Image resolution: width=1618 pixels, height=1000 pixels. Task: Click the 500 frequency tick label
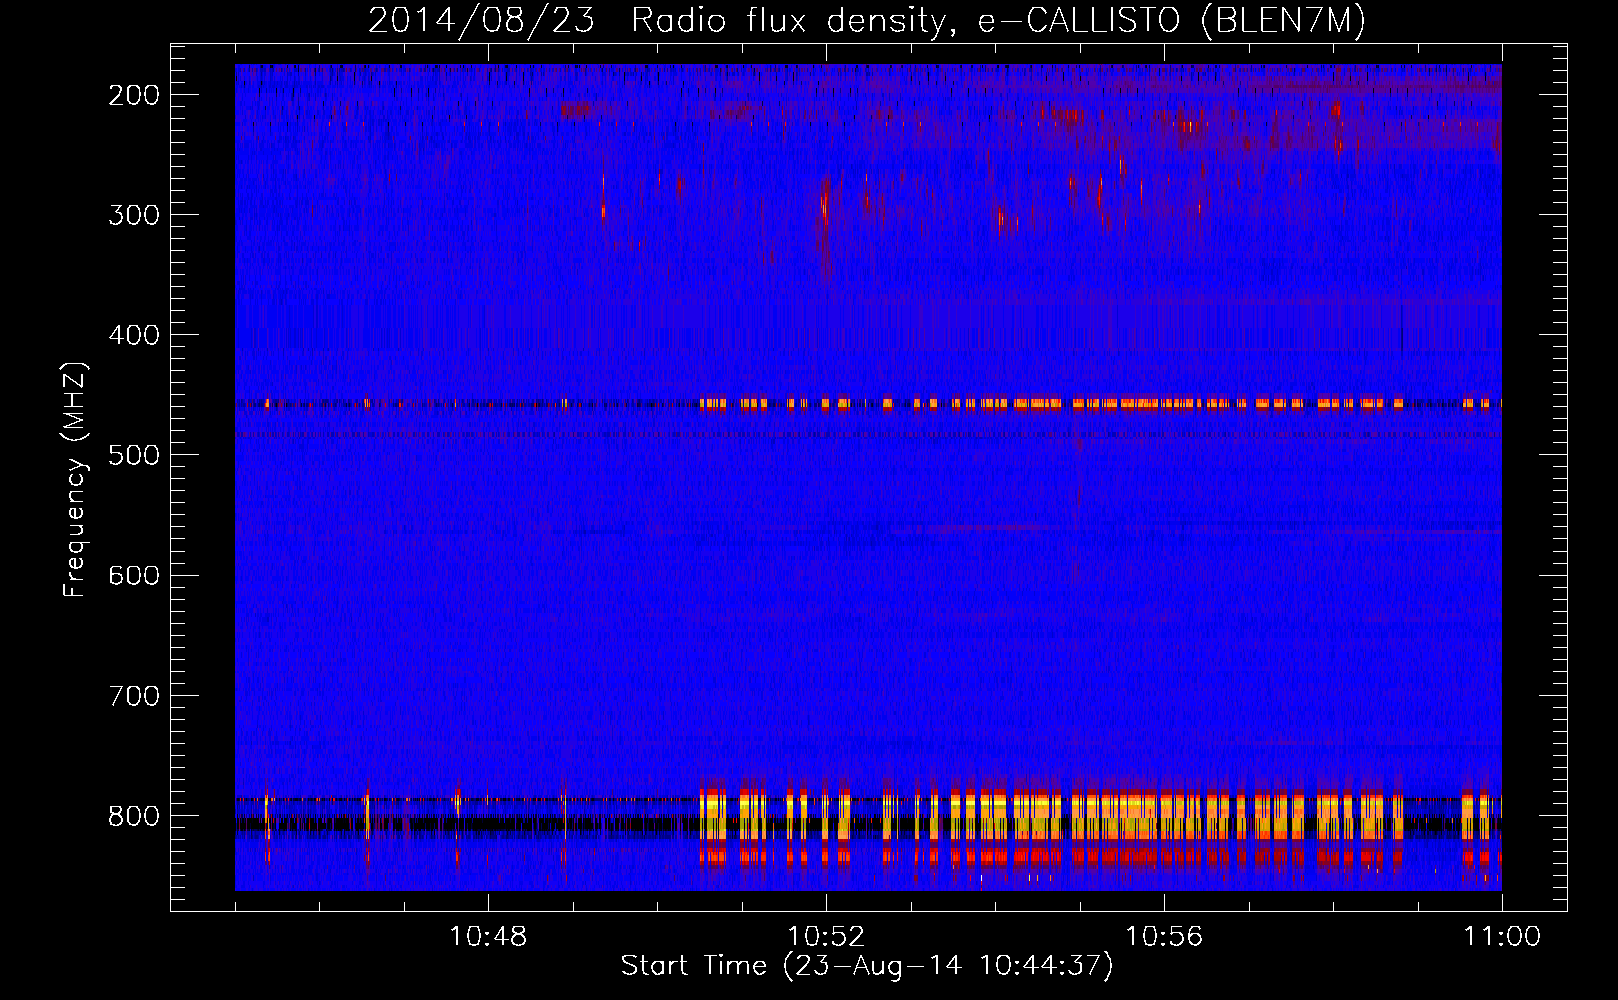134,455
